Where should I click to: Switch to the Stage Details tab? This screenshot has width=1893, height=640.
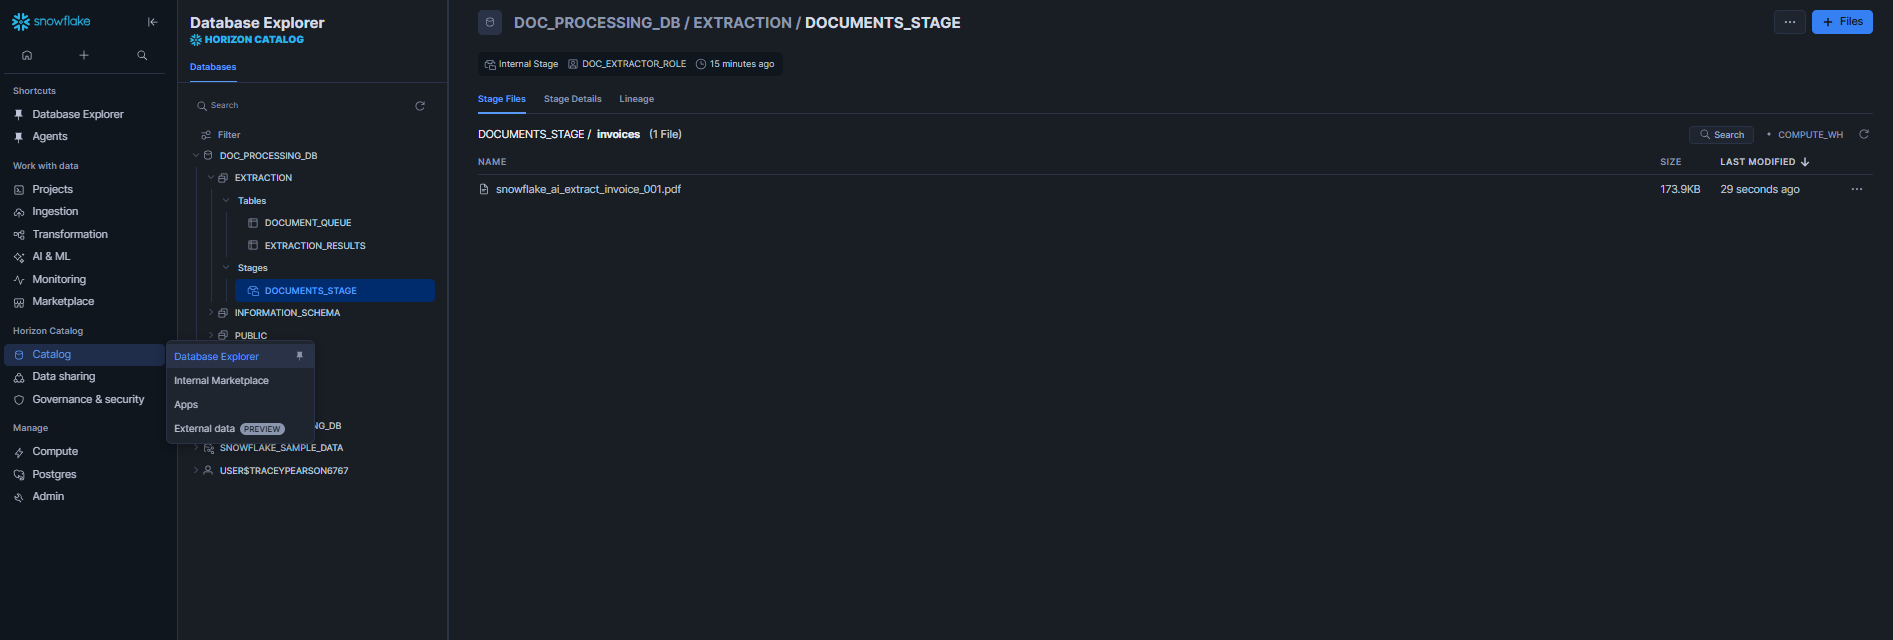coord(572,98)
